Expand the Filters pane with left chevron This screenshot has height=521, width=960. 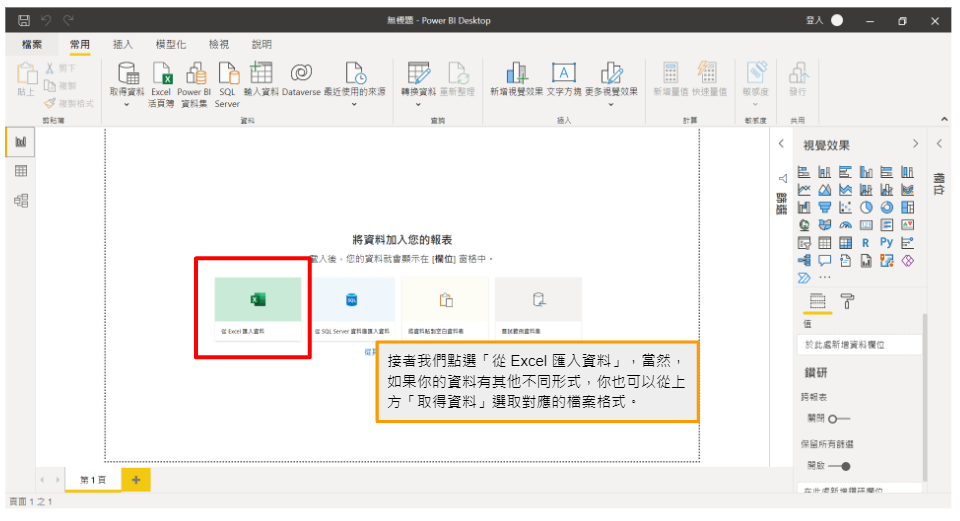pos(781,144)
